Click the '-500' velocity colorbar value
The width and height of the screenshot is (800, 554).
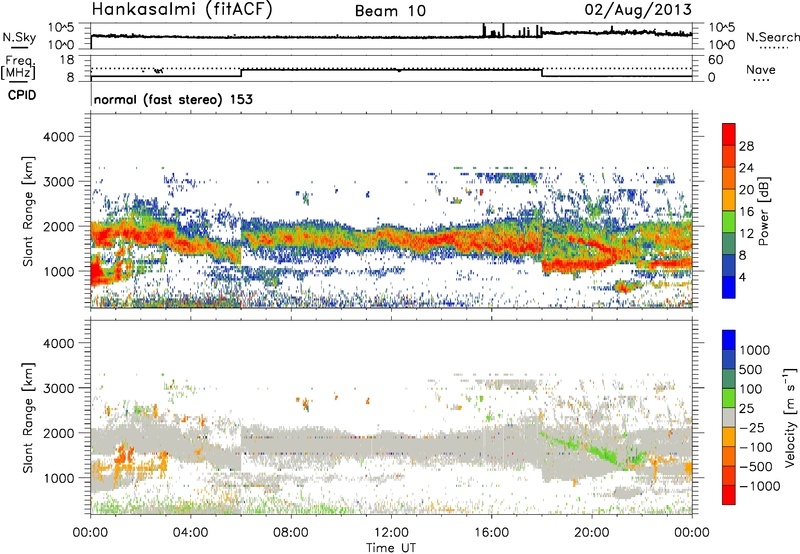click(756, 467)
